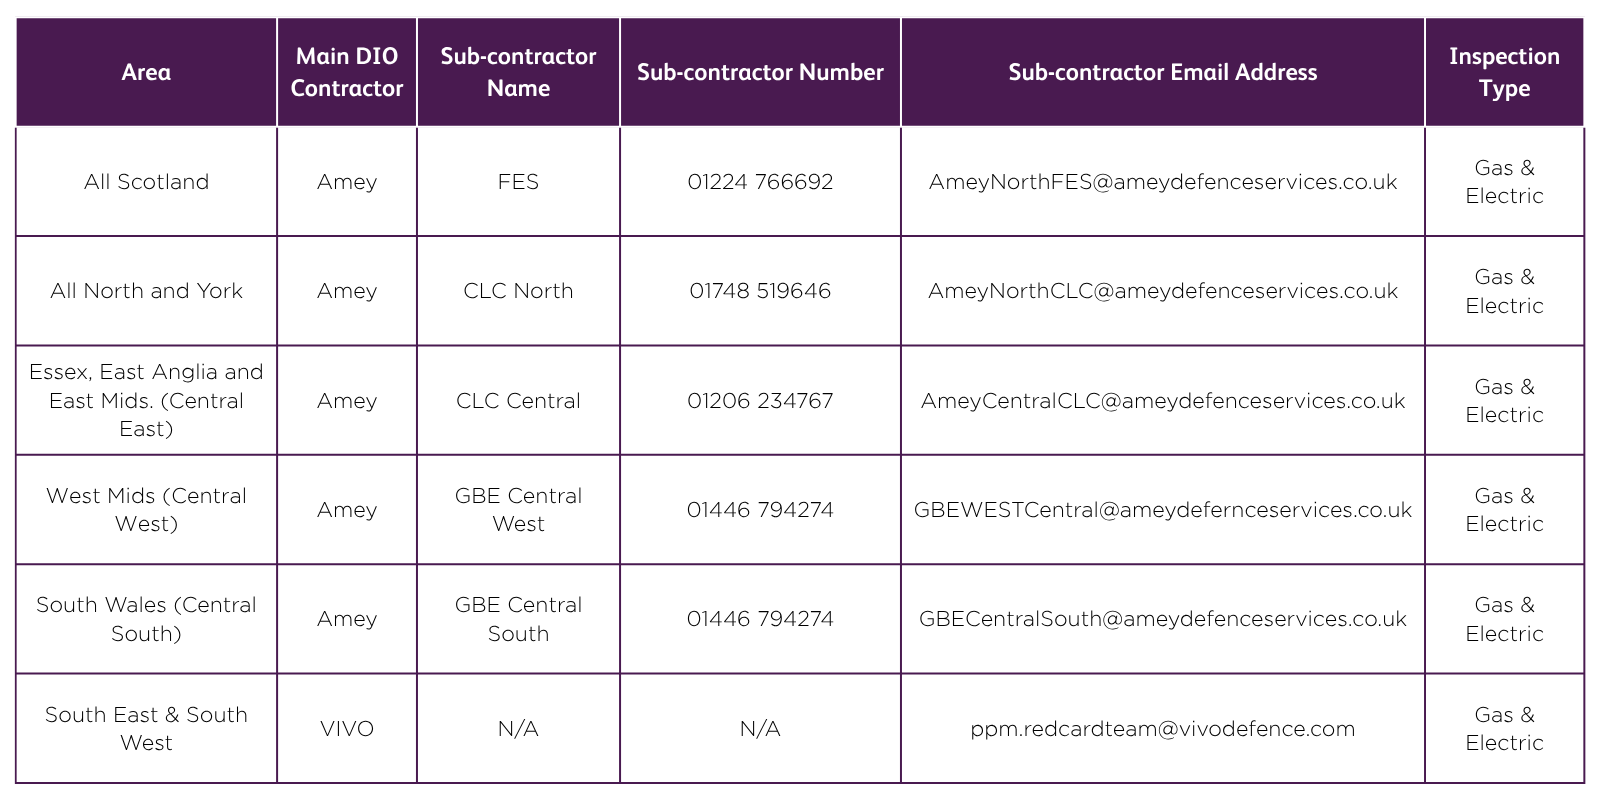Click the Sub-contractor Name column header
The height and width of the screenshot is (800, 1600).
point(518,72)
